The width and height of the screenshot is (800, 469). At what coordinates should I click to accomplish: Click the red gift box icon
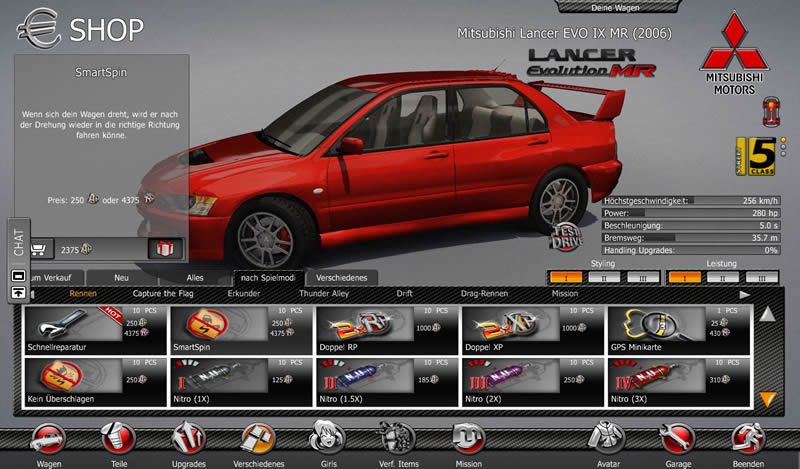pos(165,249)
